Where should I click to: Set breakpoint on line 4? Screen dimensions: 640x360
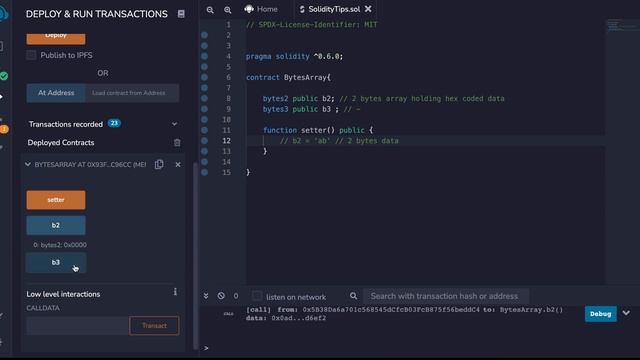(x=204, y=56)
